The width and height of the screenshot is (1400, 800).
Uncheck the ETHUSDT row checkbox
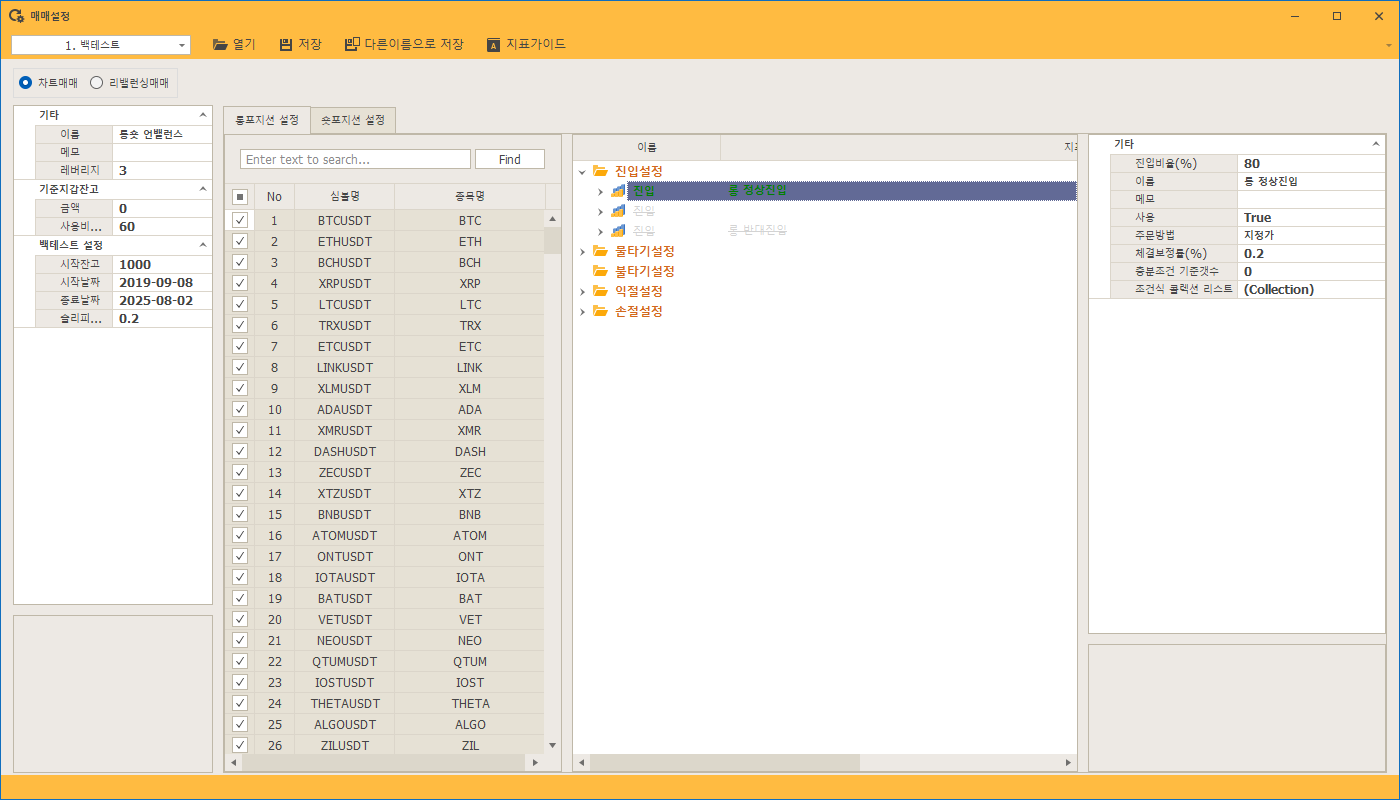(240, 241)
